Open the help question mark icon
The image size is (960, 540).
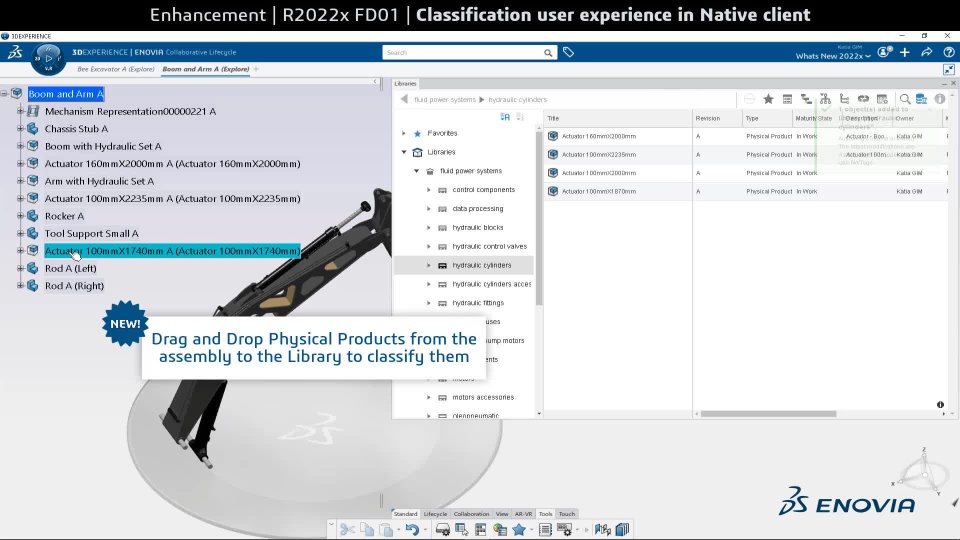tap(948, 52)
